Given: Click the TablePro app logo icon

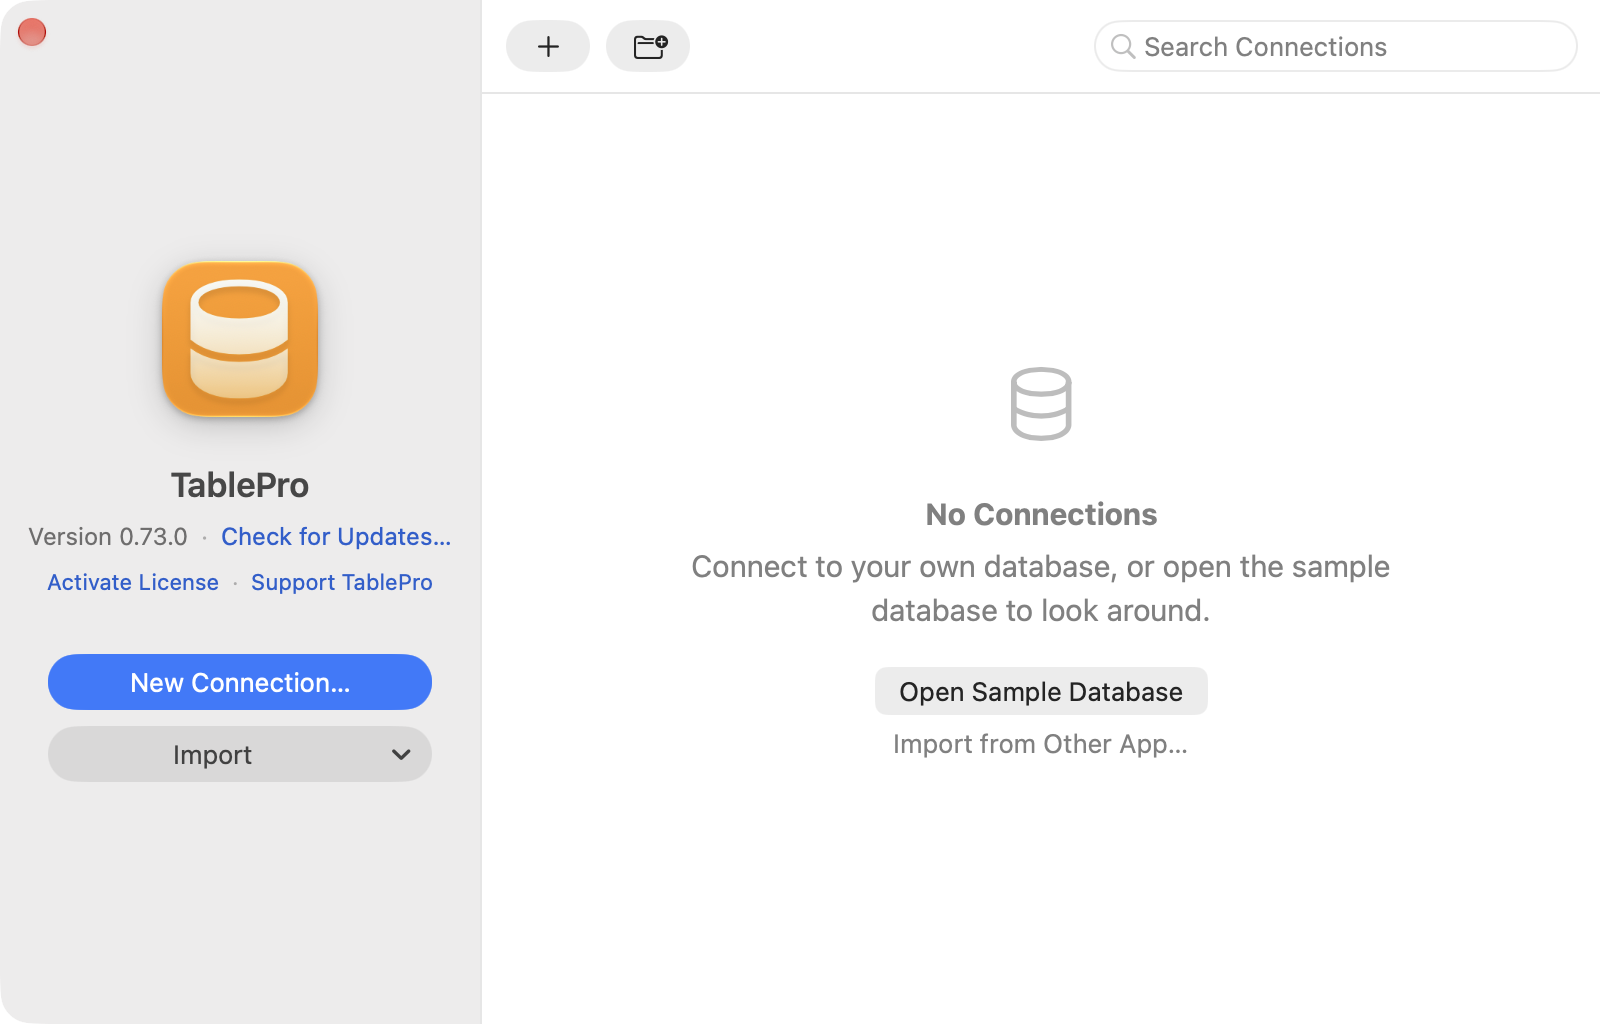Looking at the screenshot, I should coord(240,339).
